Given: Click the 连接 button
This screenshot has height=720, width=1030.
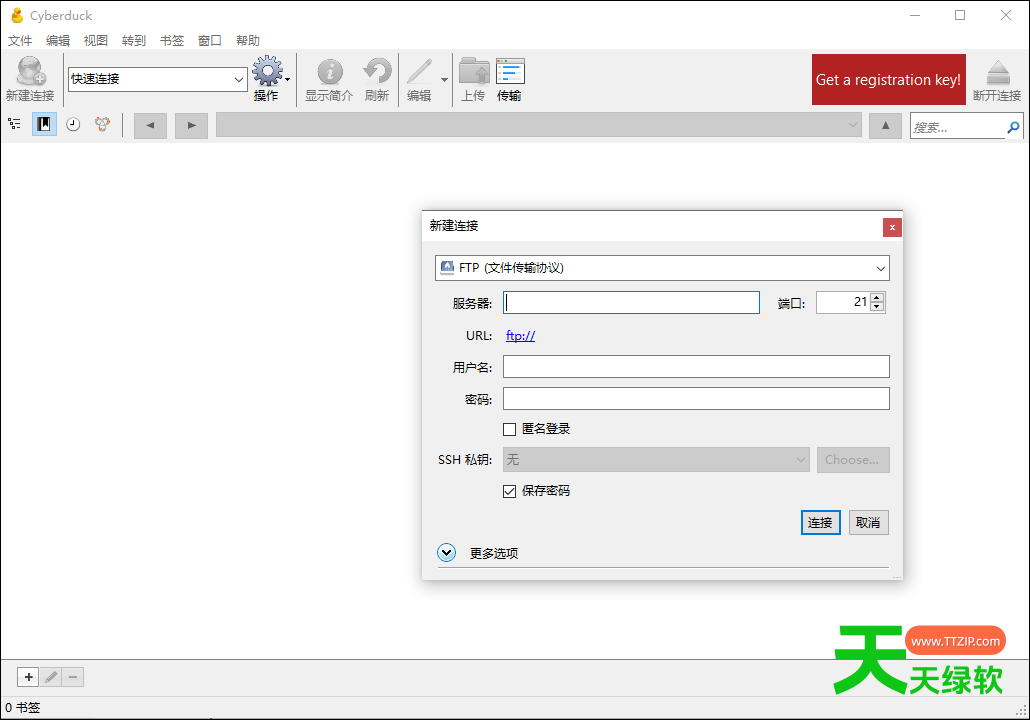Looking at the screenshot, I should (820, 522).
